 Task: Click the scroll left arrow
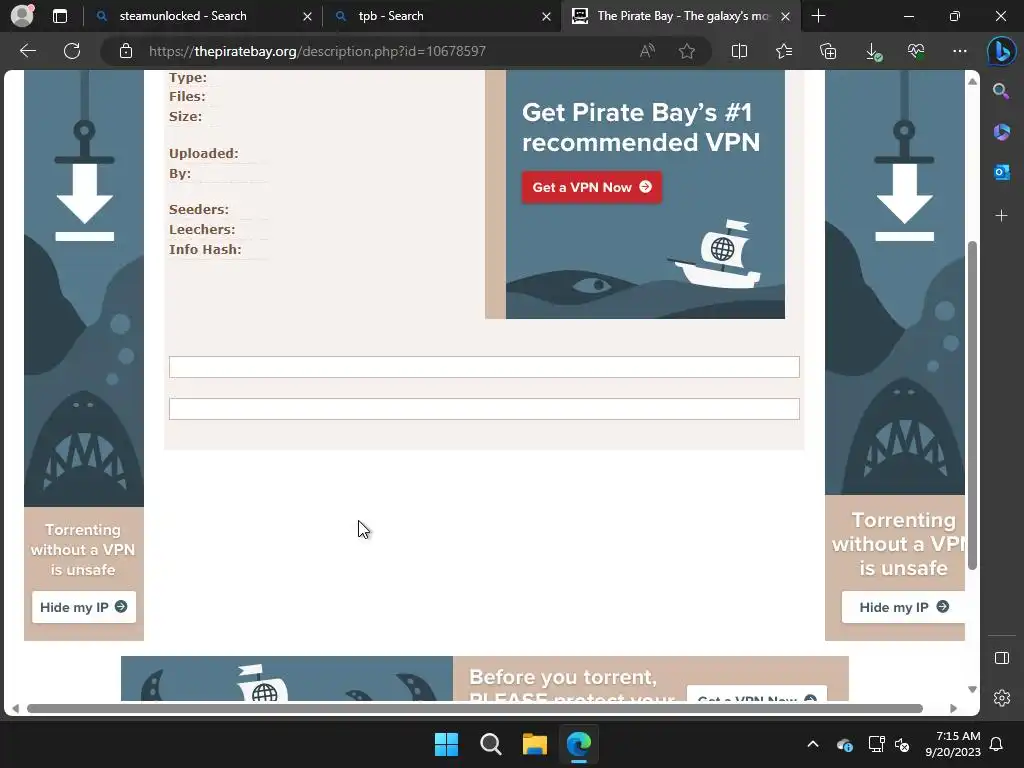(x=15, y=709)
